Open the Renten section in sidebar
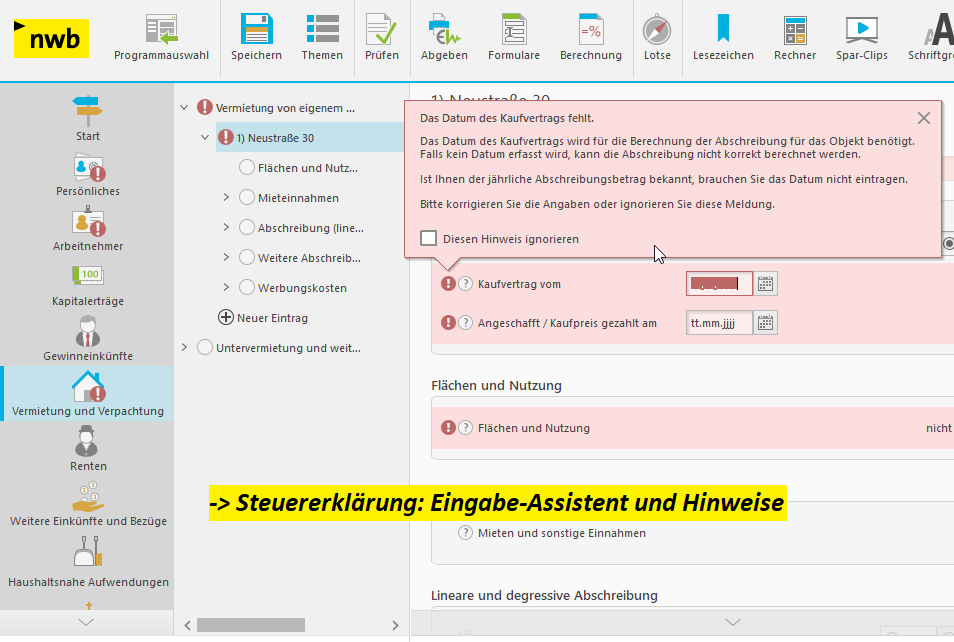This screenshot has height=642, width=954. click(88, 449)
